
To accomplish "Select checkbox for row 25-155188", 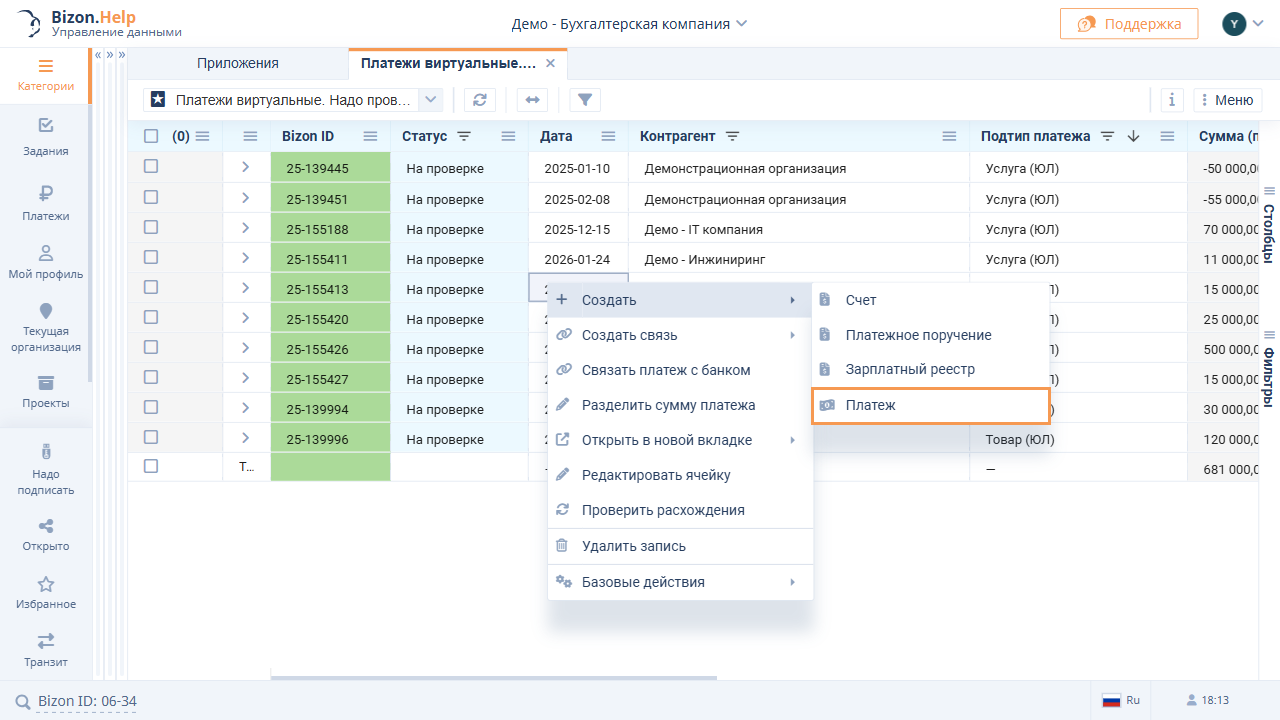I will click(x=151, y=228).
